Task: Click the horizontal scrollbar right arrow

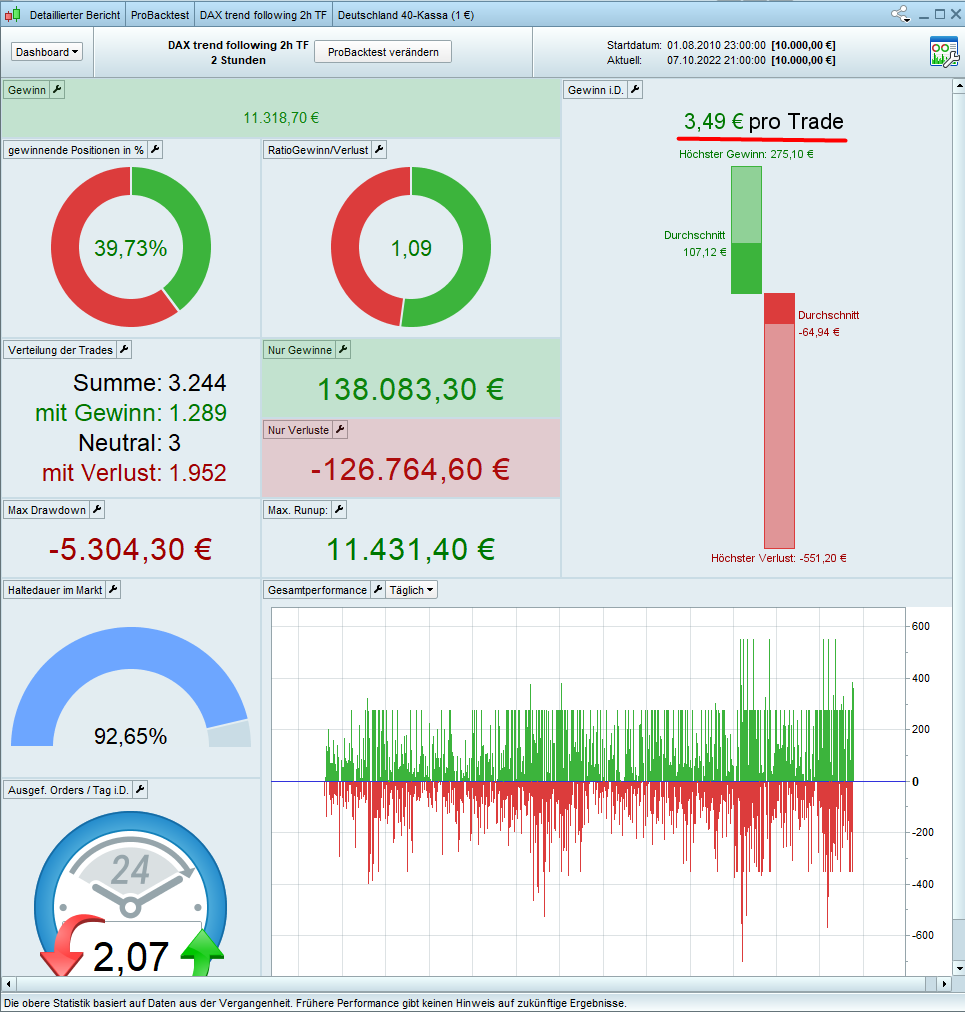Action: click(x=944, y=984)
